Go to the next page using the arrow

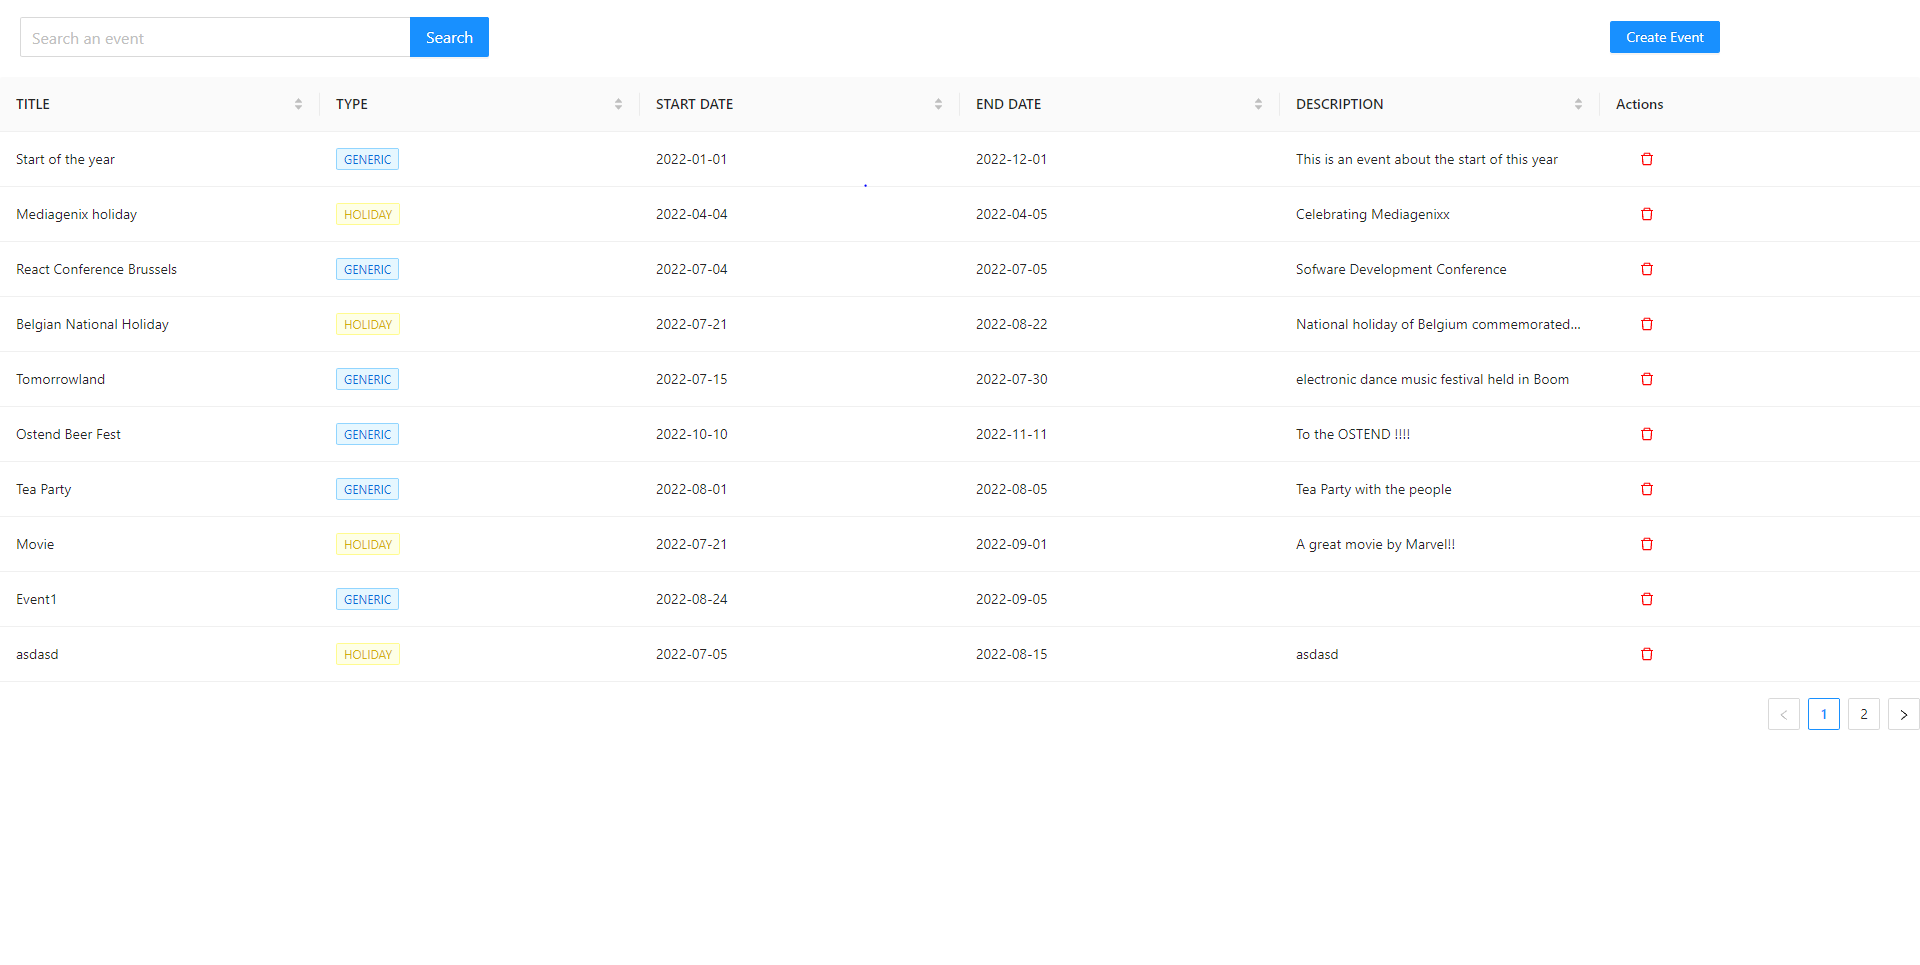point(1903,714)
